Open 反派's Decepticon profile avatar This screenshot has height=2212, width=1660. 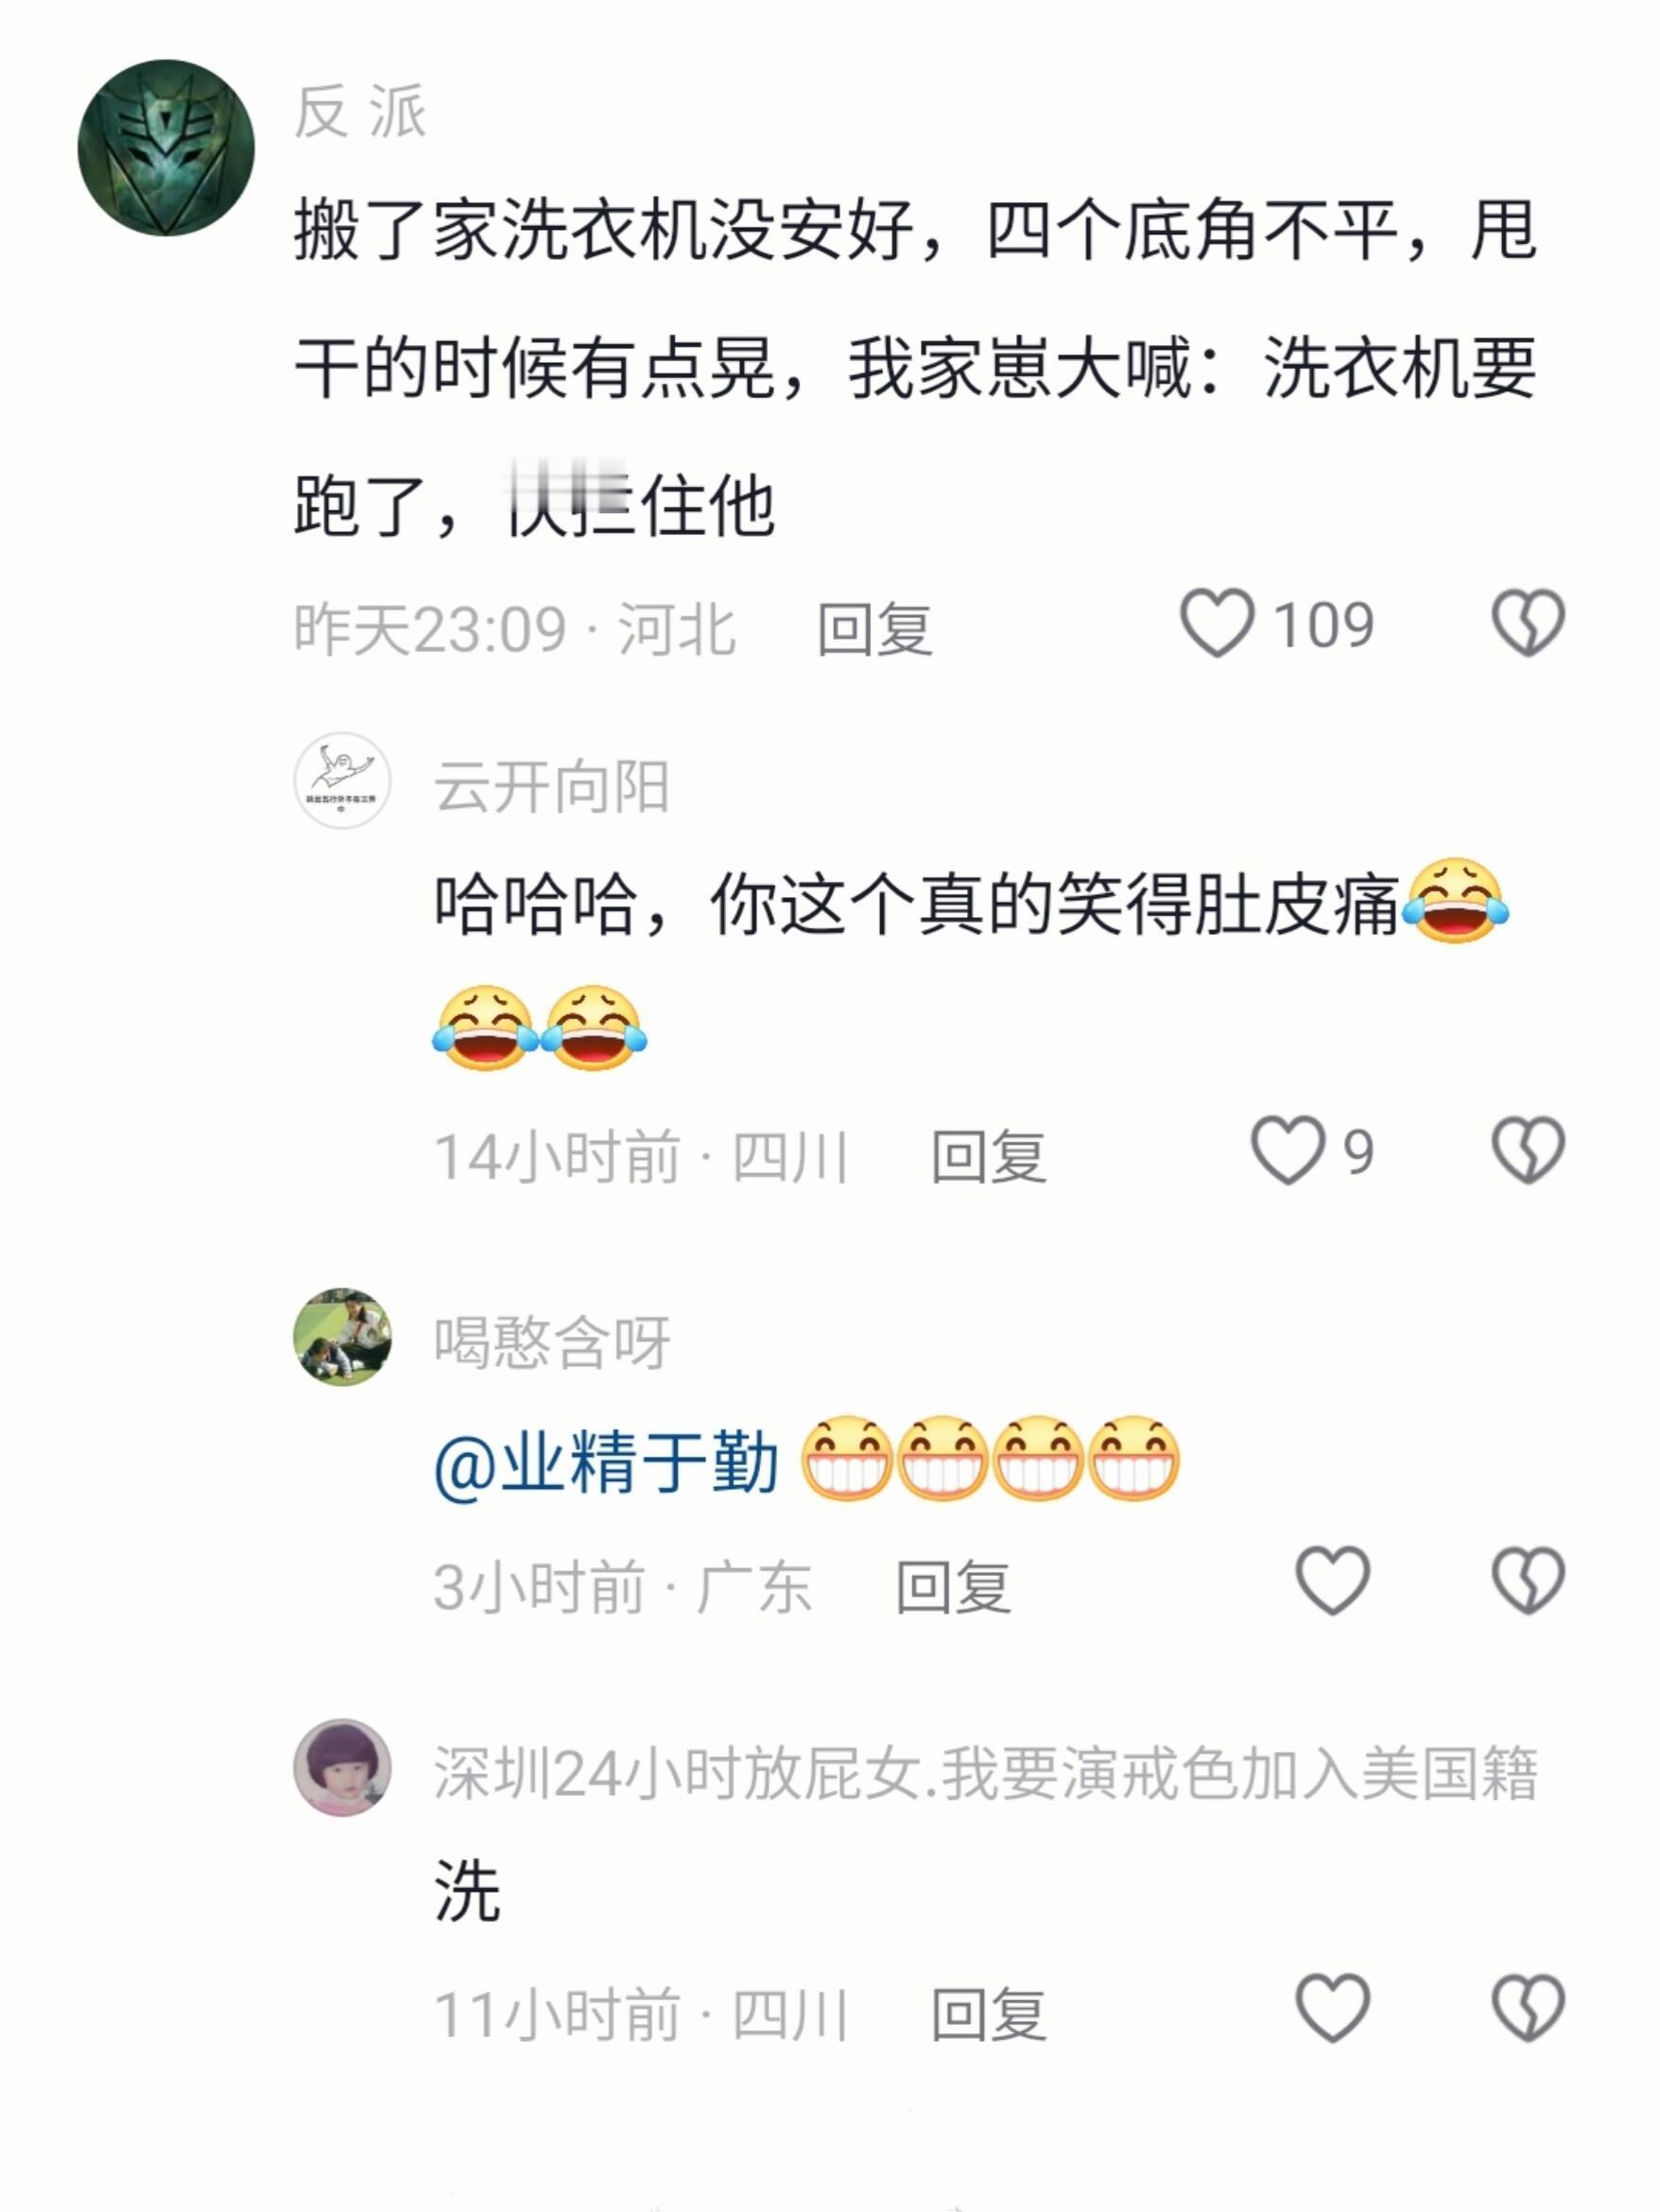[x=166, y=148]
